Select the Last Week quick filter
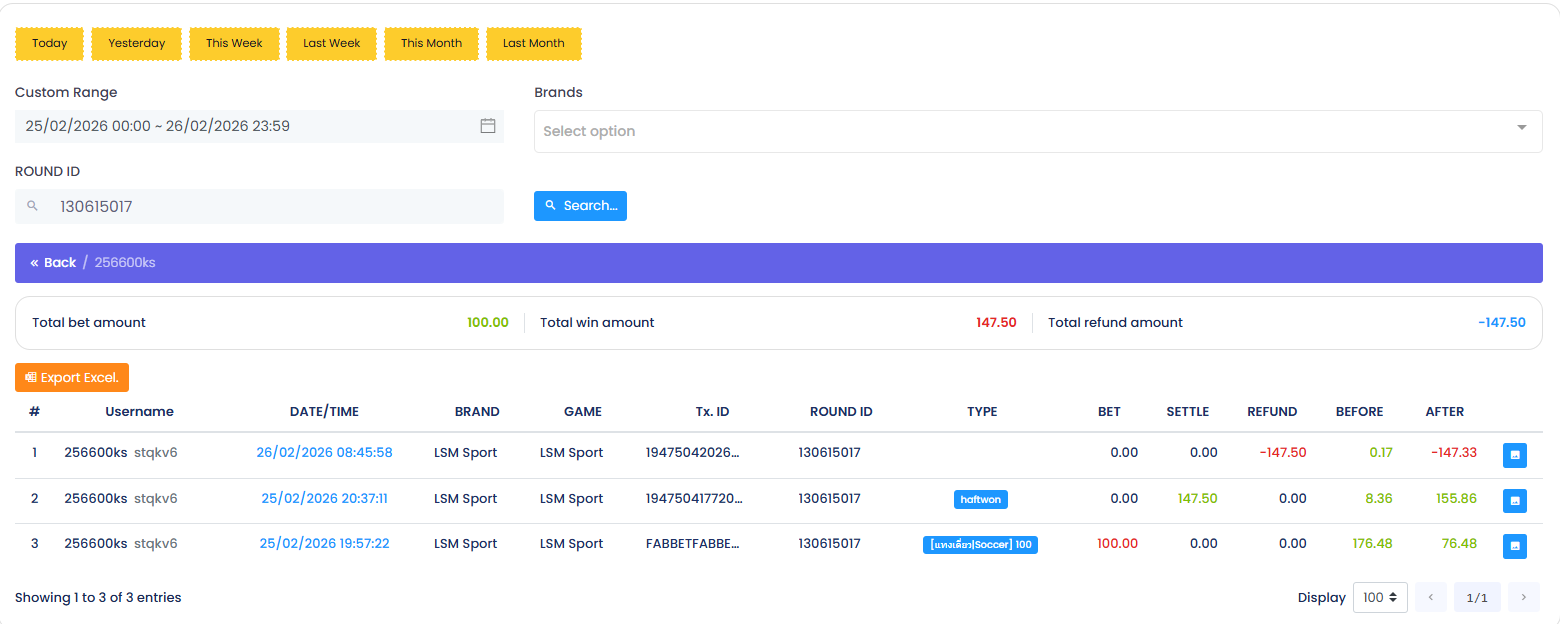 [331, 44]
